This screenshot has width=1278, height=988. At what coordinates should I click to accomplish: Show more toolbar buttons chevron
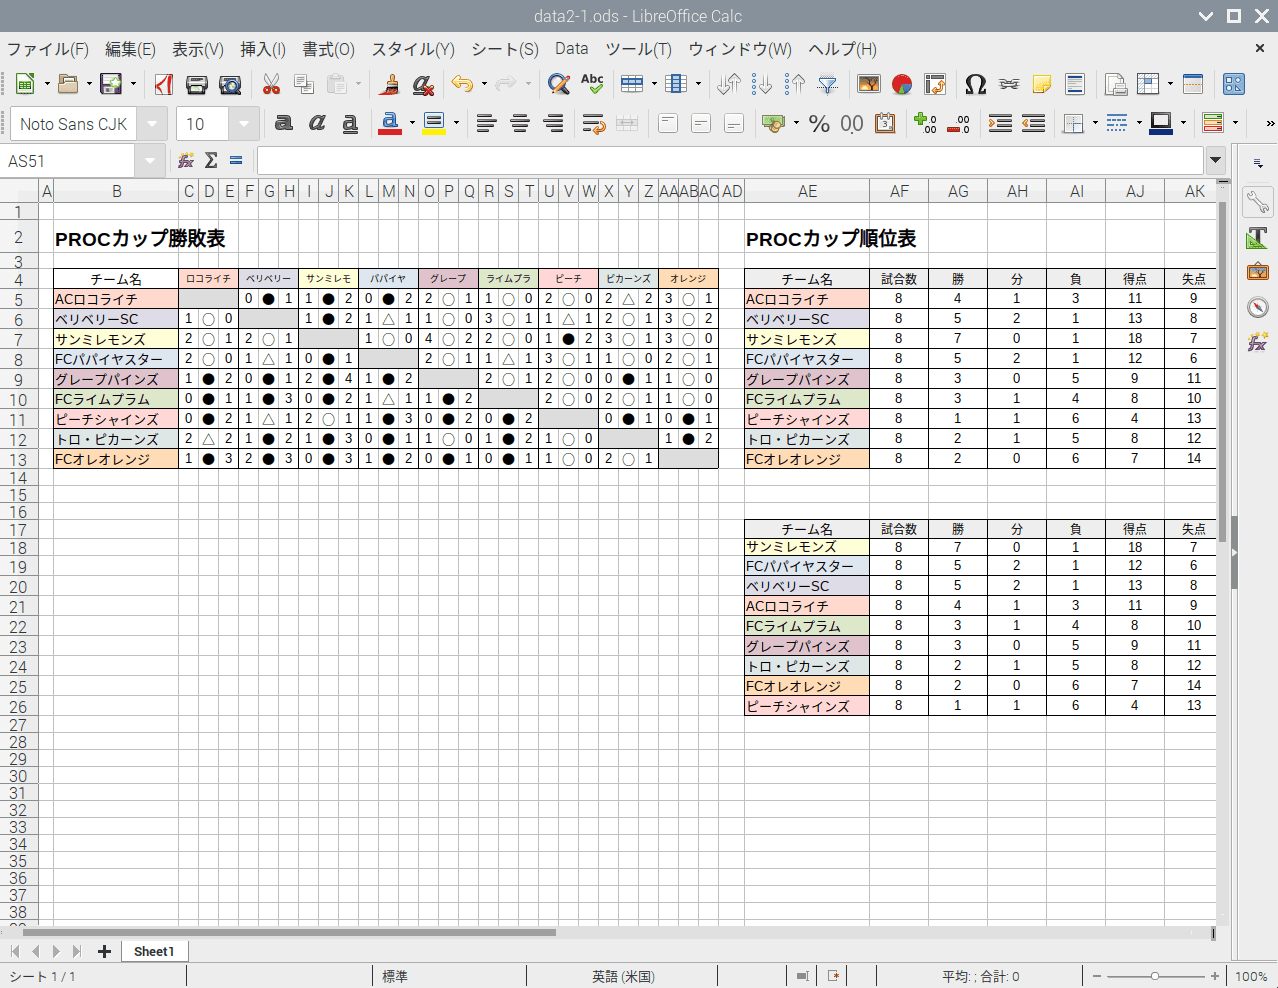(1270, 123)
